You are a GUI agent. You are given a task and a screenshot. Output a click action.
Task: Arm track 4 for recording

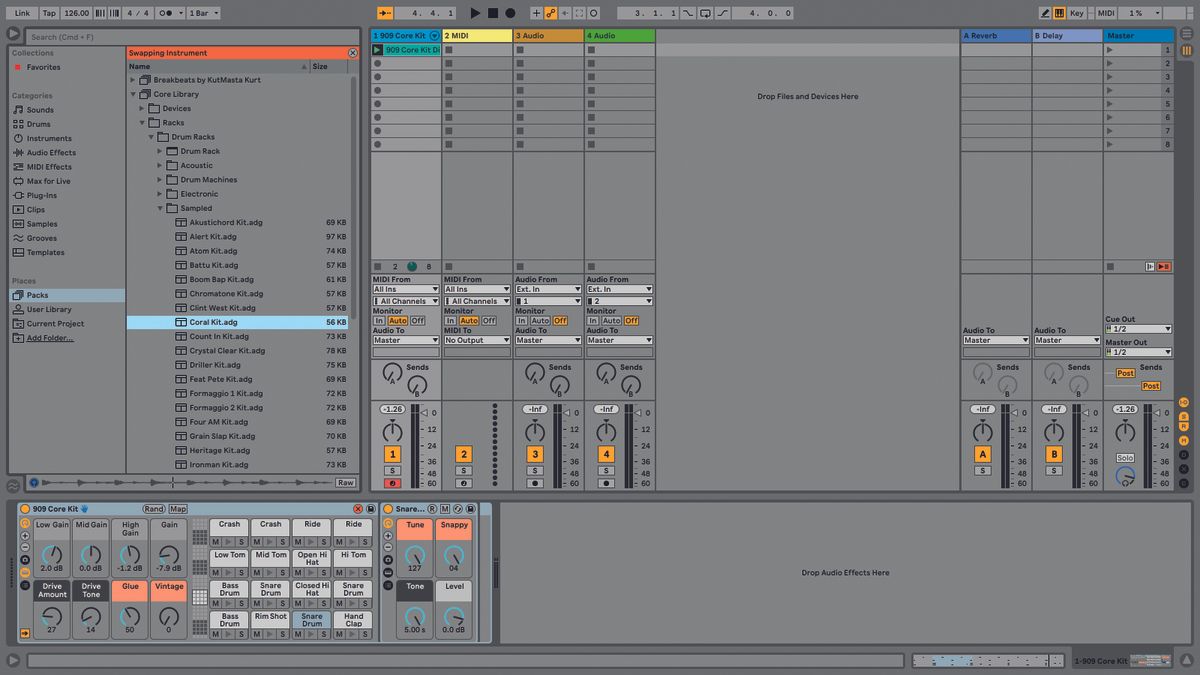(606, 483)
